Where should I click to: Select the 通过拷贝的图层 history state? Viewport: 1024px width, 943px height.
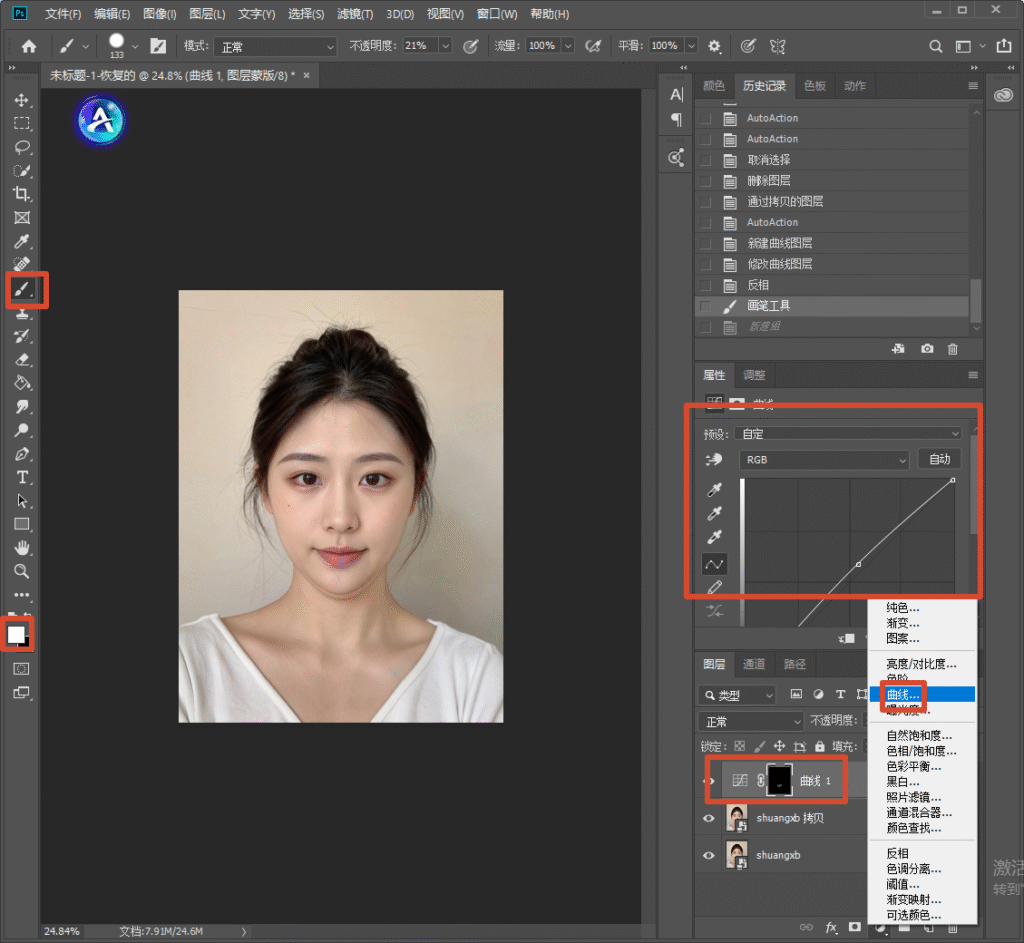(x=832, y=202)
